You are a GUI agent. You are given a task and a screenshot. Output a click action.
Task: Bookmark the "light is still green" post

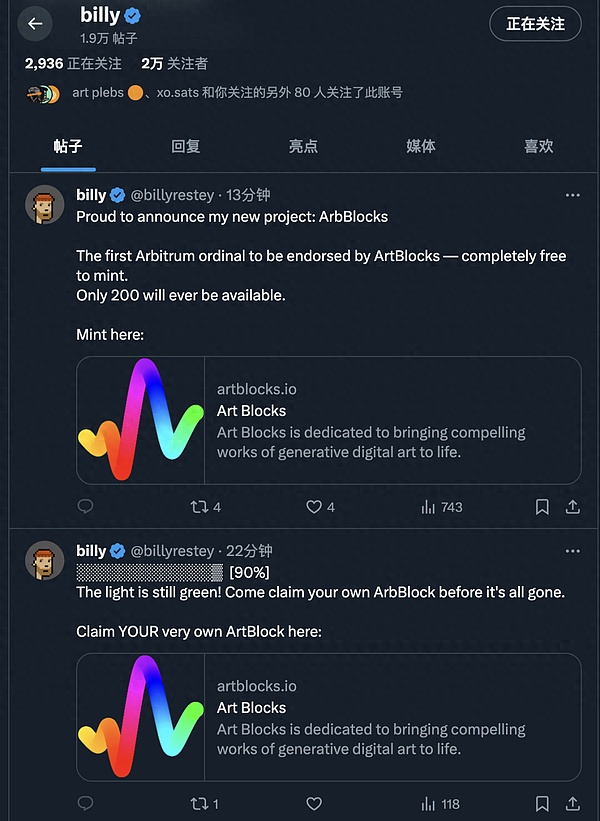tap(542, 803)
